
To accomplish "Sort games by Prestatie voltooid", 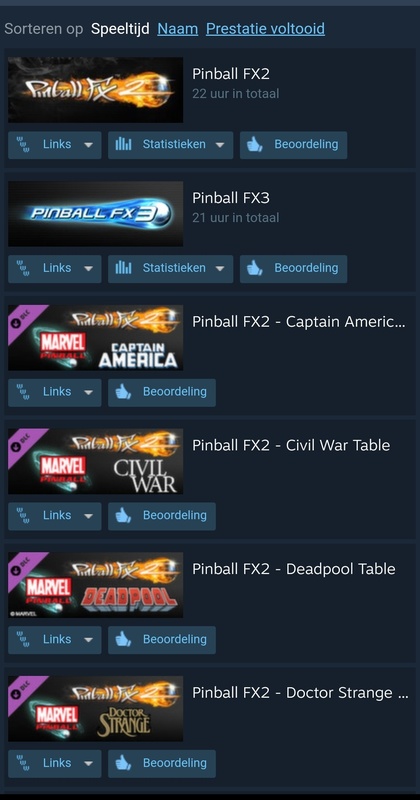I will pyautogui.click(x=265, y=29).
